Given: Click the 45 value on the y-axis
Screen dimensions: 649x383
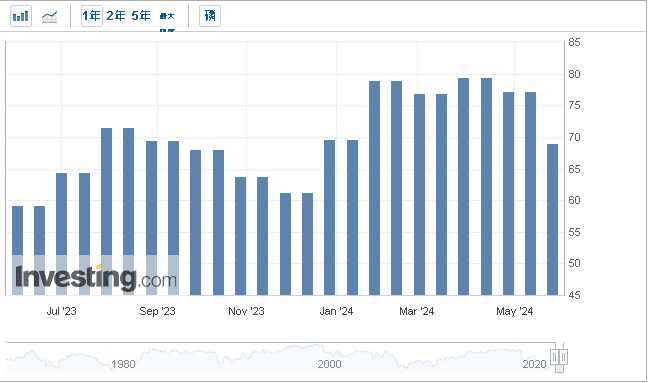Looking at the screenshot, I should pyautogui.click(x=574, y=295).
